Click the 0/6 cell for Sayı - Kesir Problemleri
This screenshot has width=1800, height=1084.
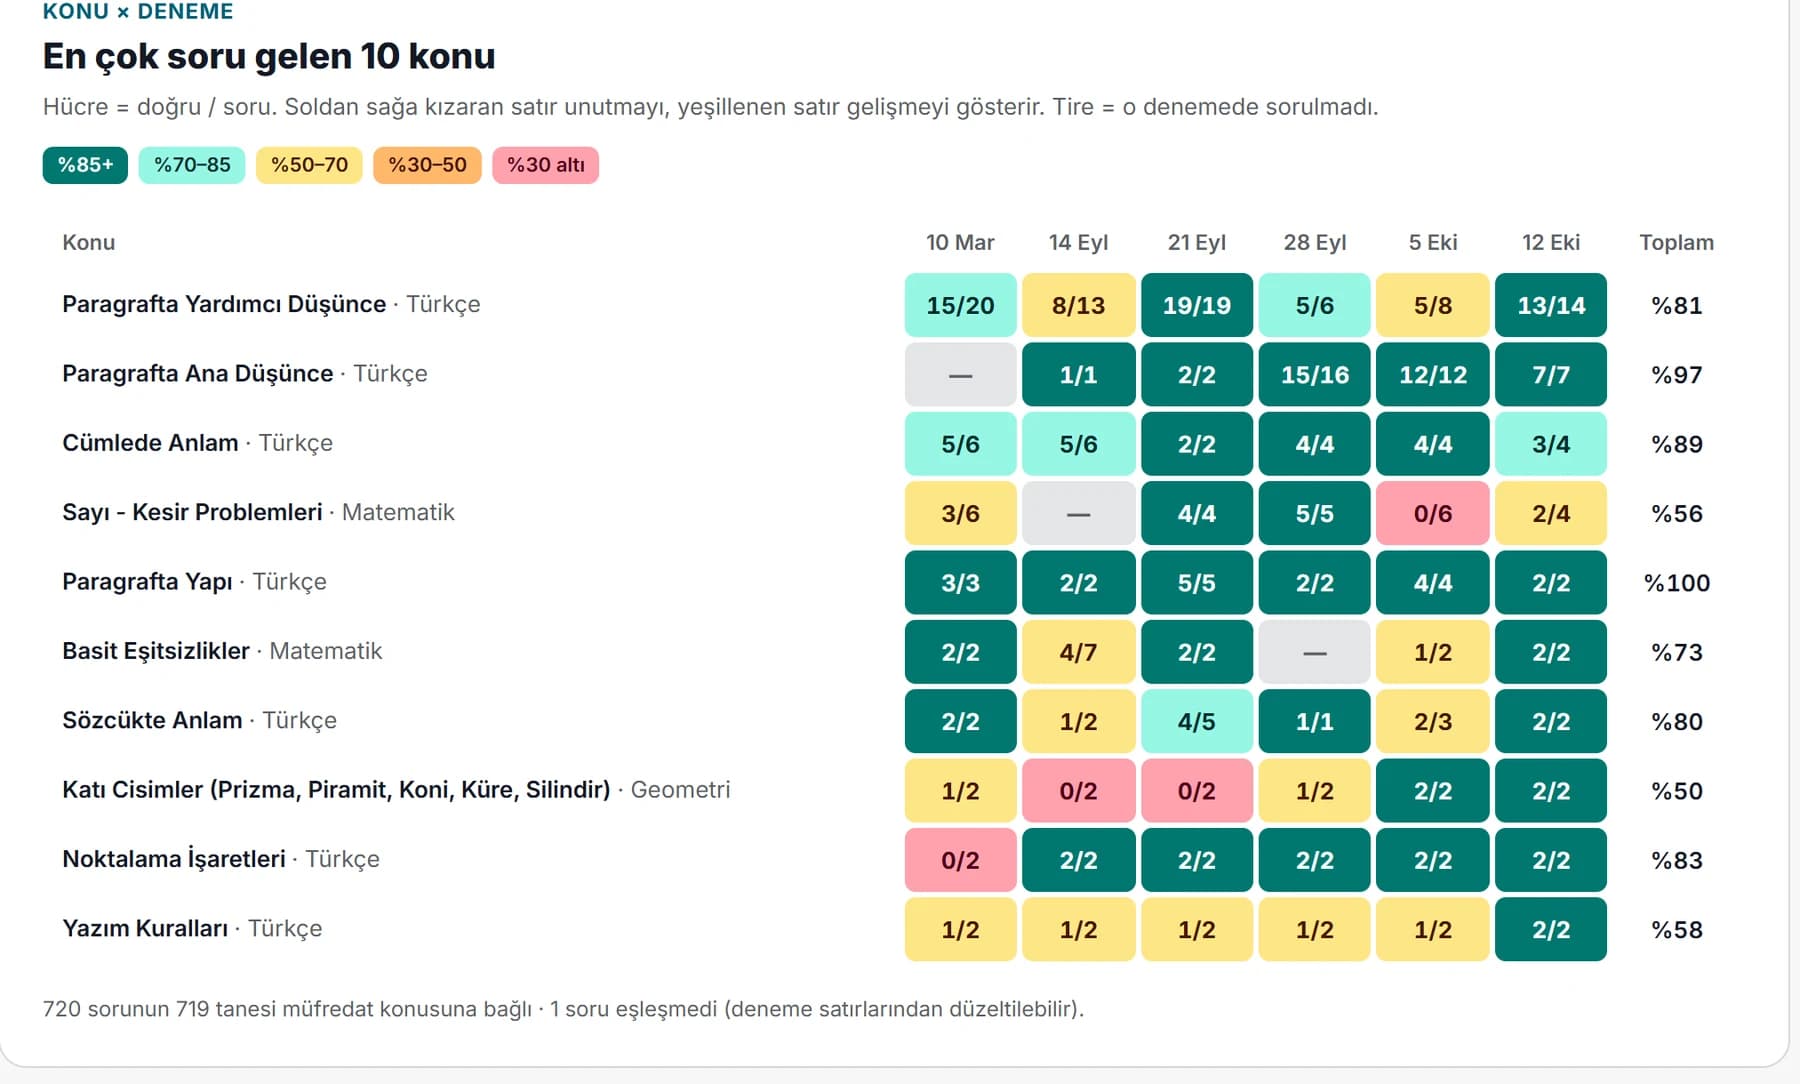click(x=1433, y=513)
